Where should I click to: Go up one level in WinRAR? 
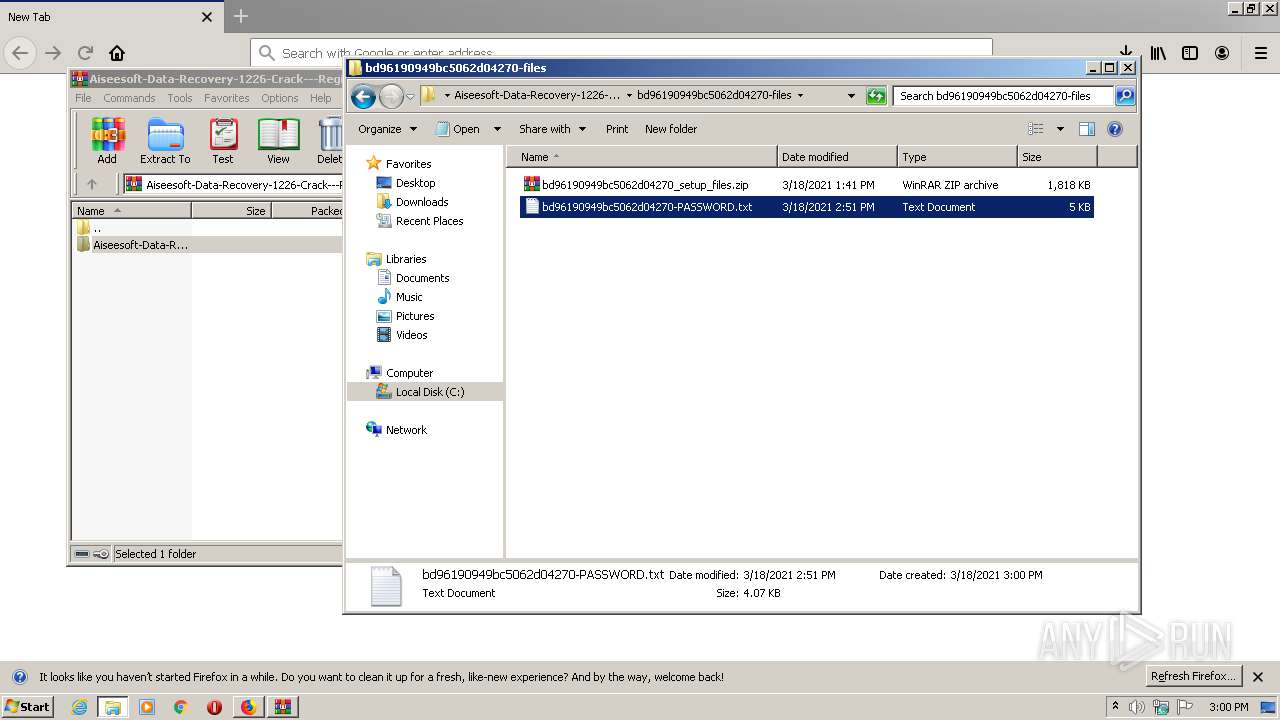92,184
